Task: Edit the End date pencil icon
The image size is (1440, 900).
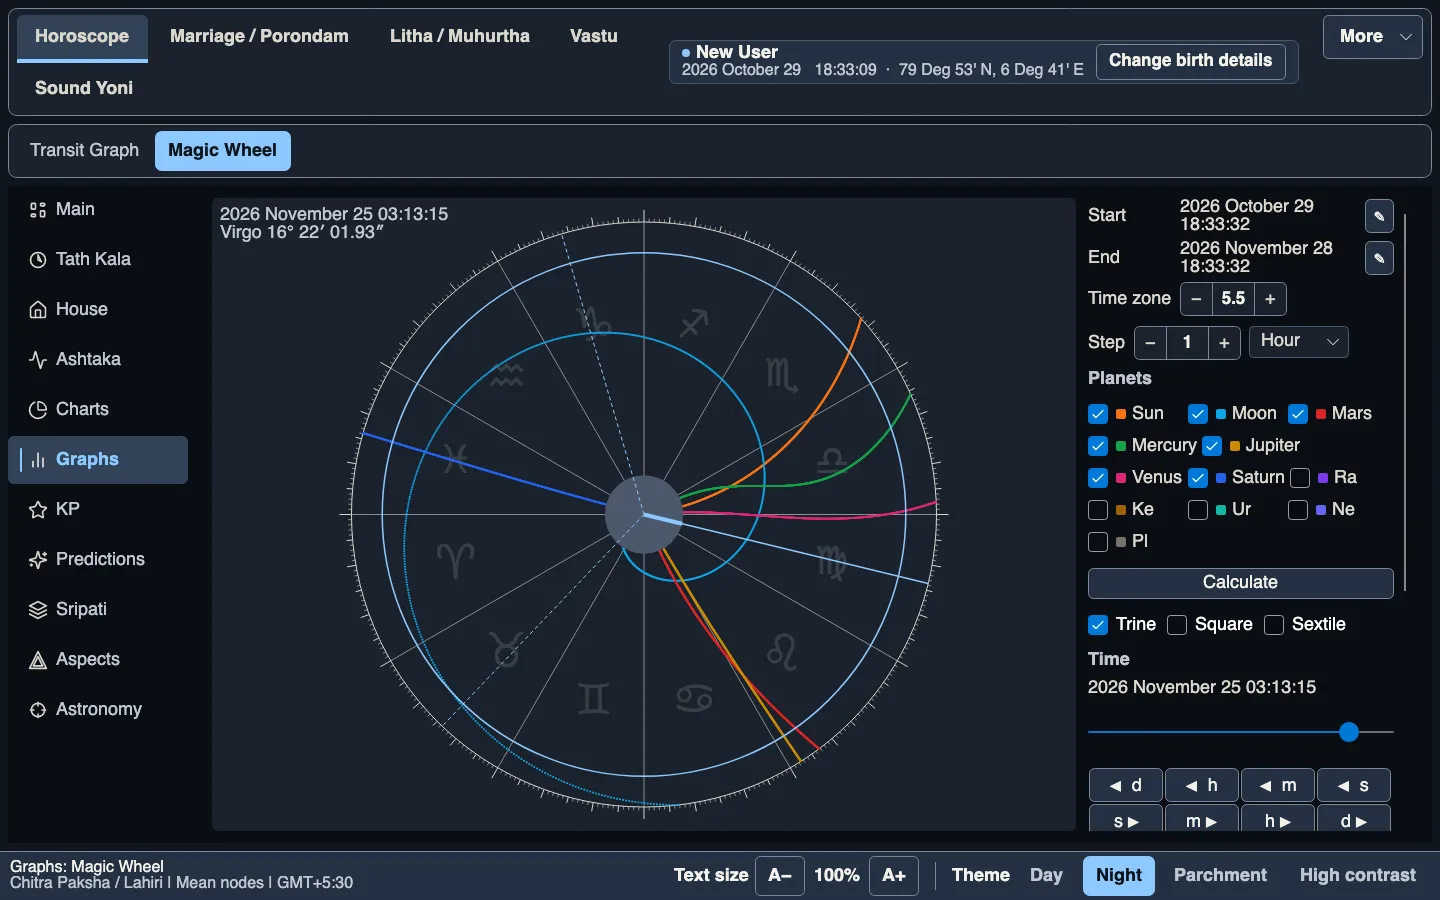Action: pos(1379,258)
